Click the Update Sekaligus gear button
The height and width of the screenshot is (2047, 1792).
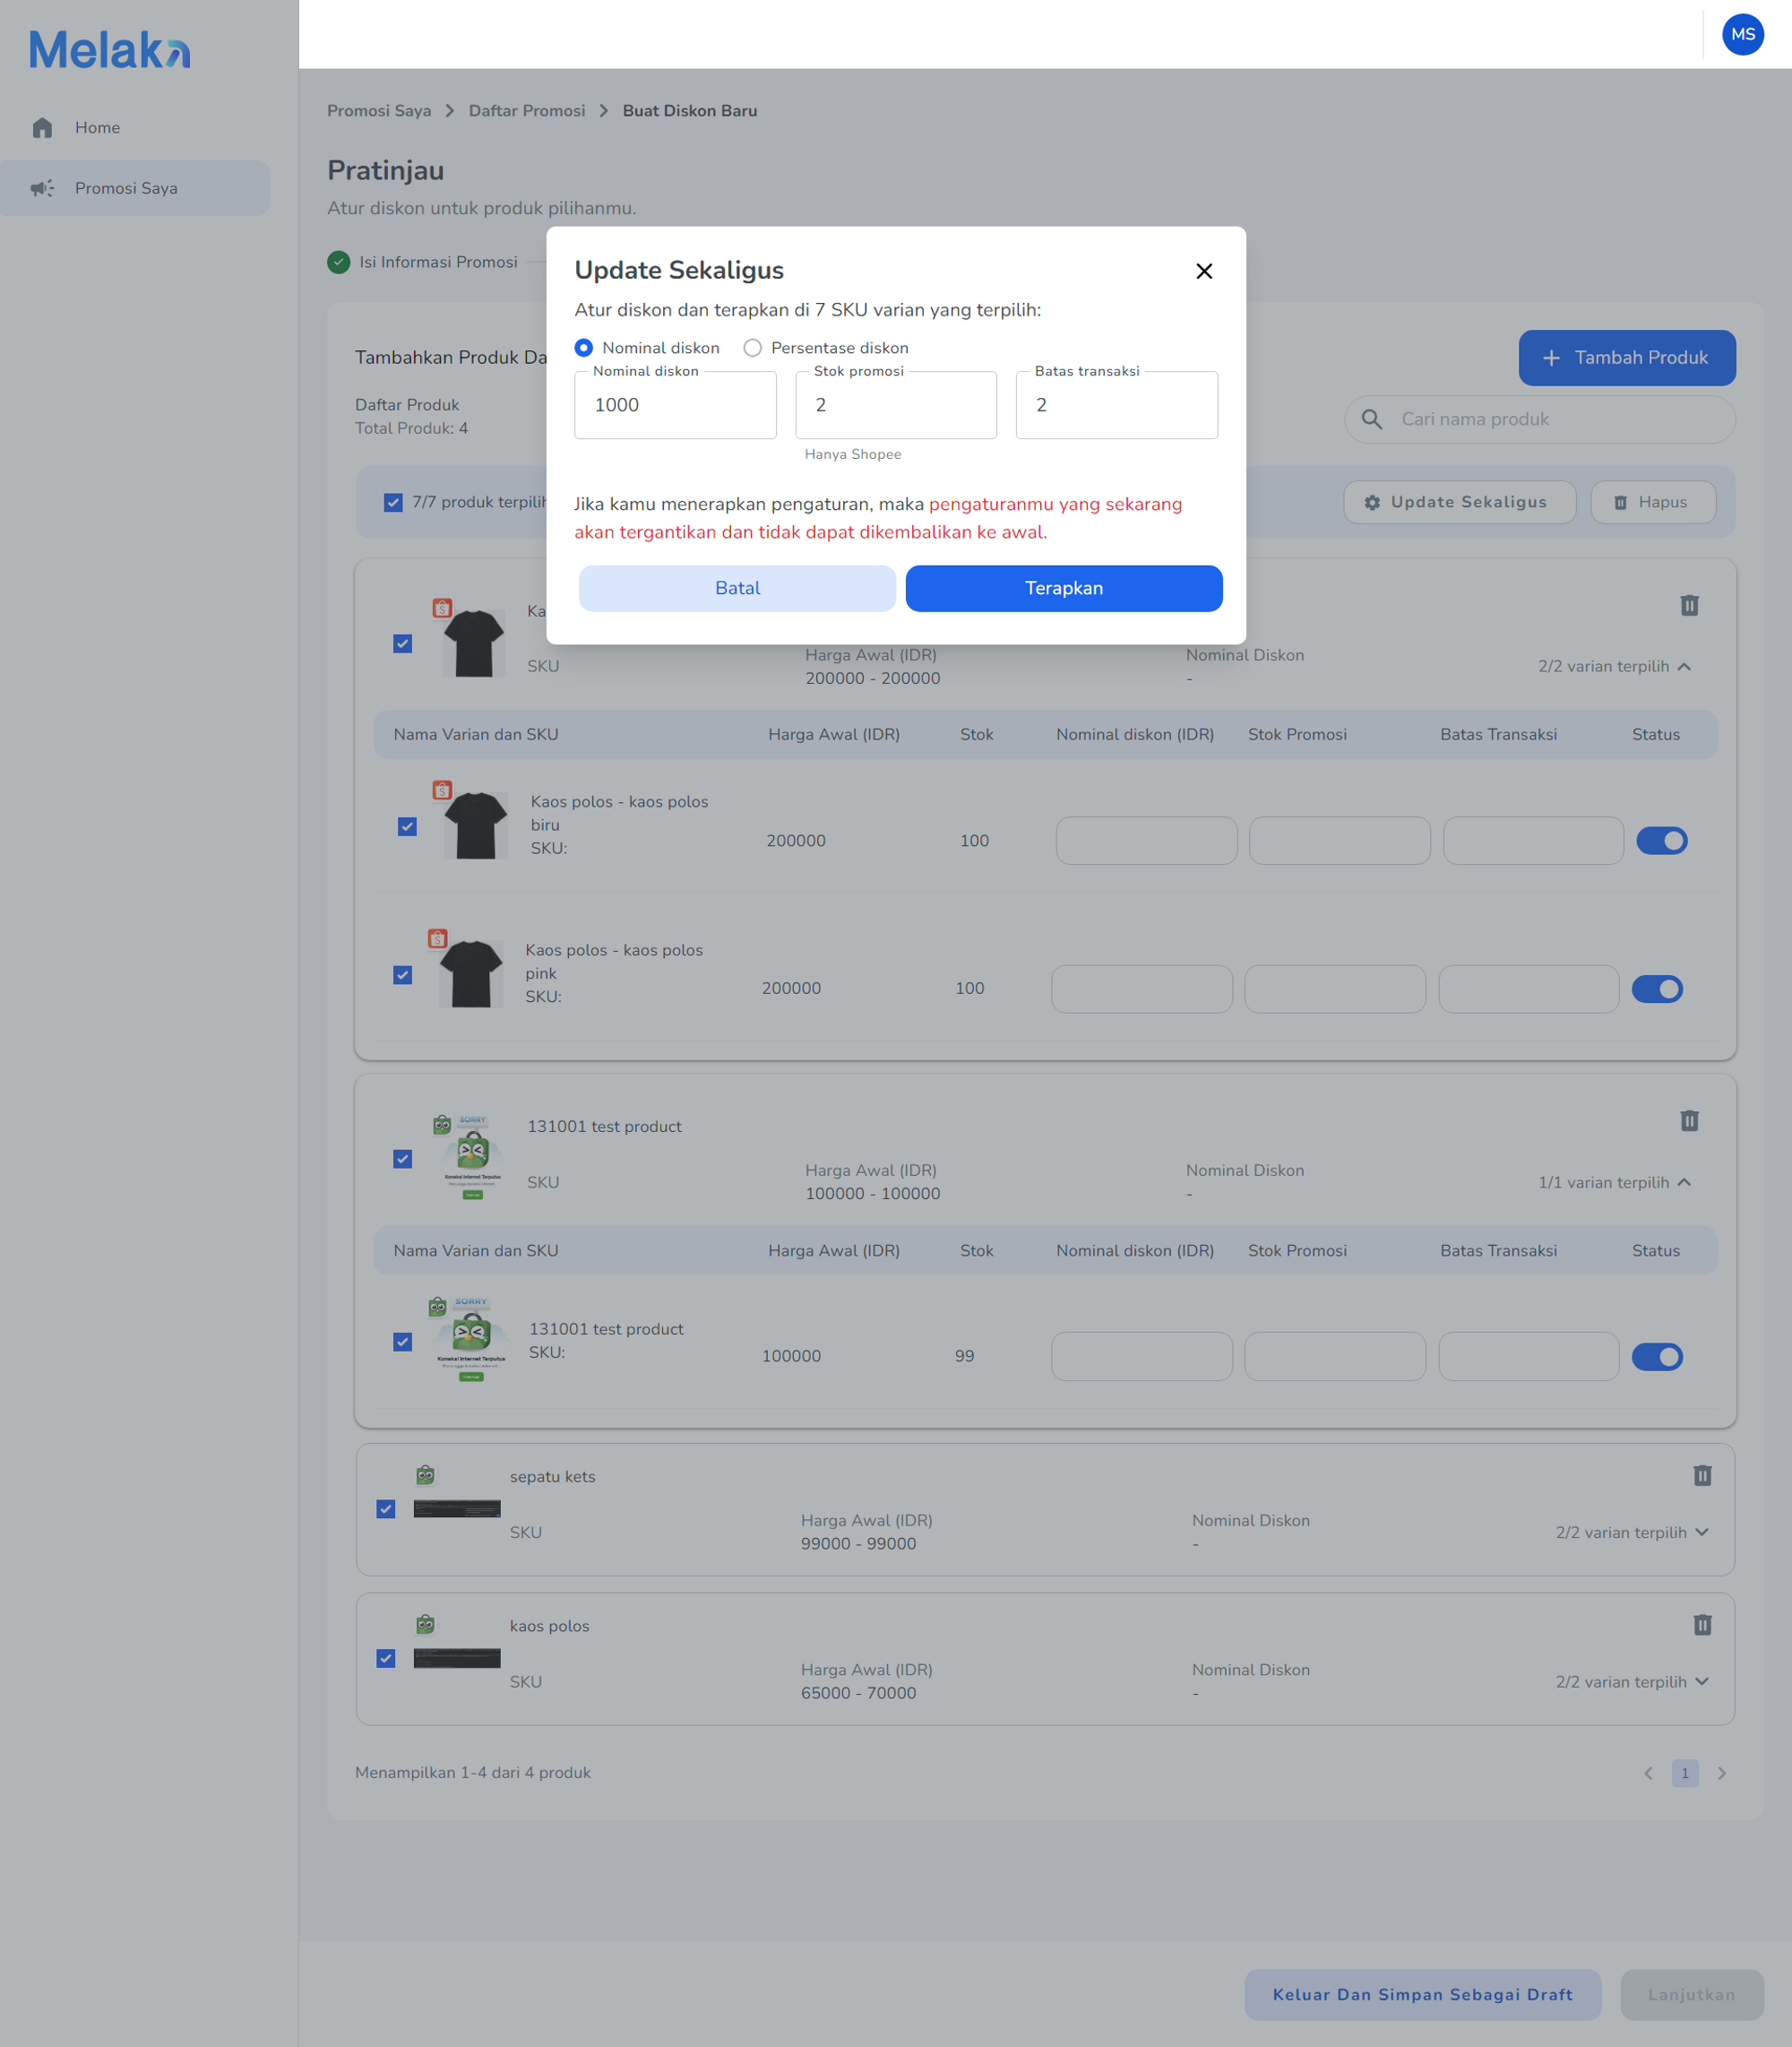click(1459, 502)
